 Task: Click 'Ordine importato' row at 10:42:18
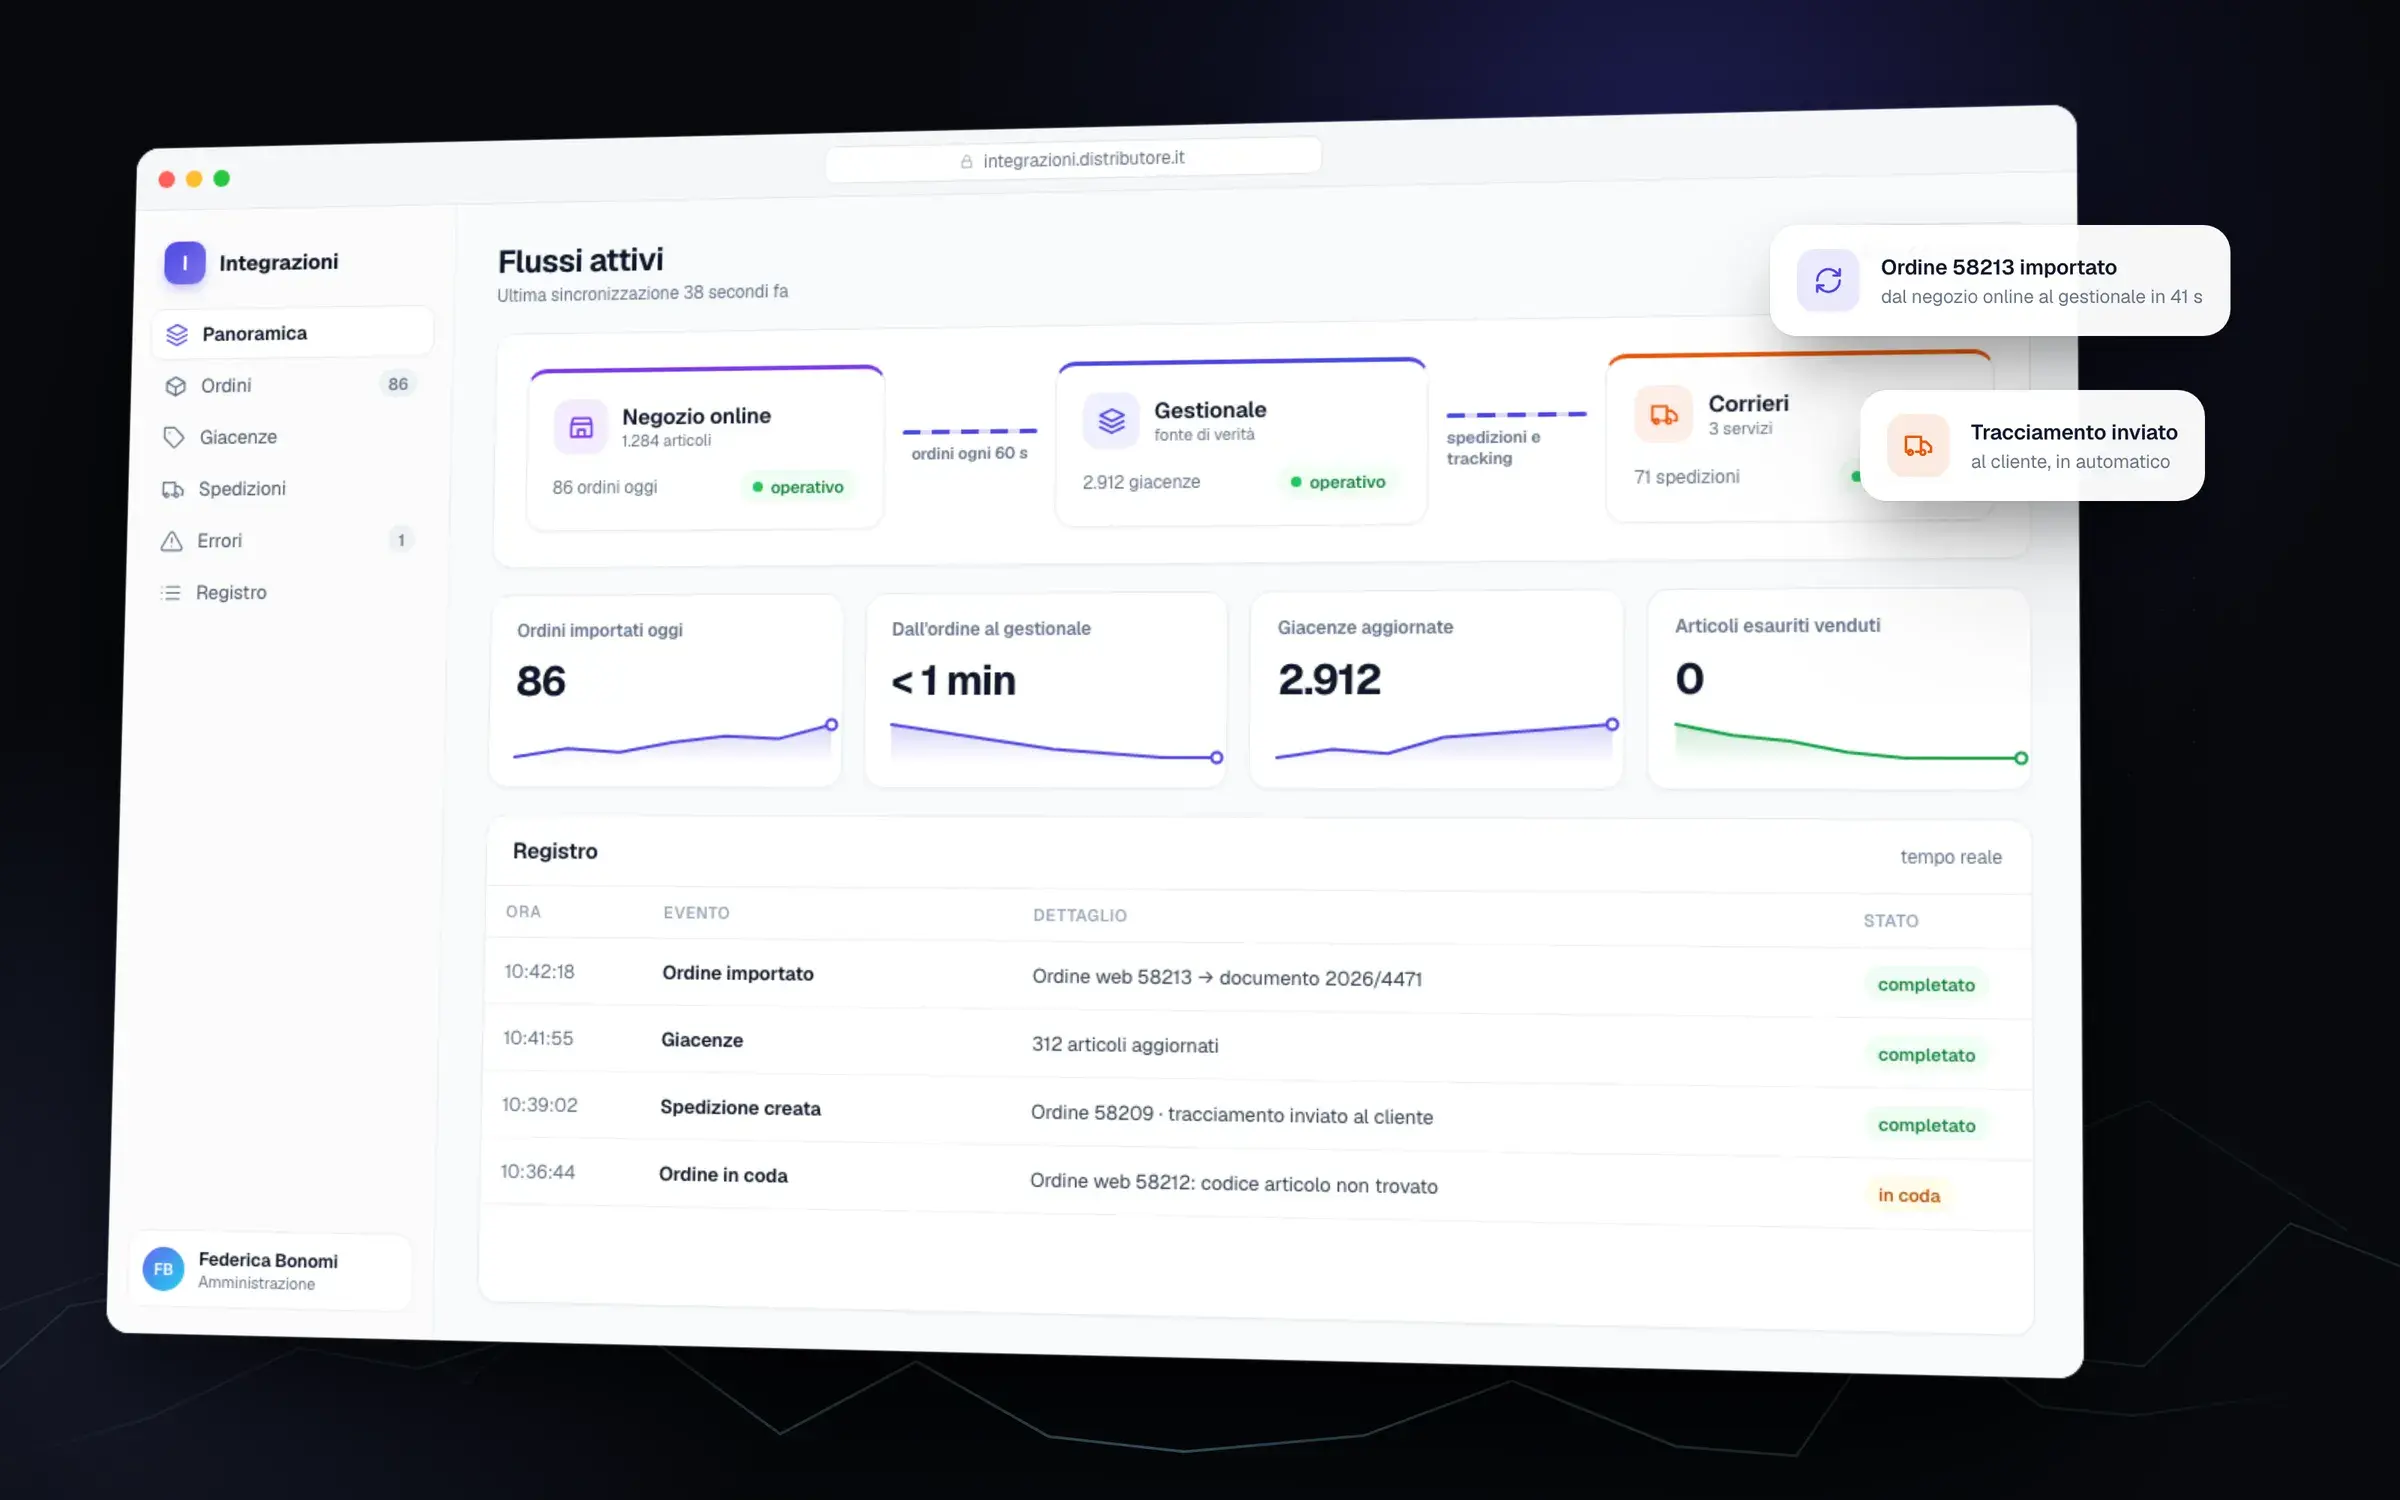[x=1258, y=977]
